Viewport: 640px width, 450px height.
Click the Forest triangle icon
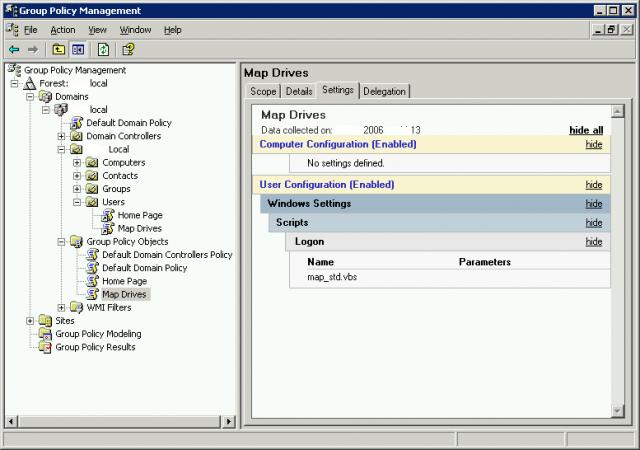[x=29, y=83]
